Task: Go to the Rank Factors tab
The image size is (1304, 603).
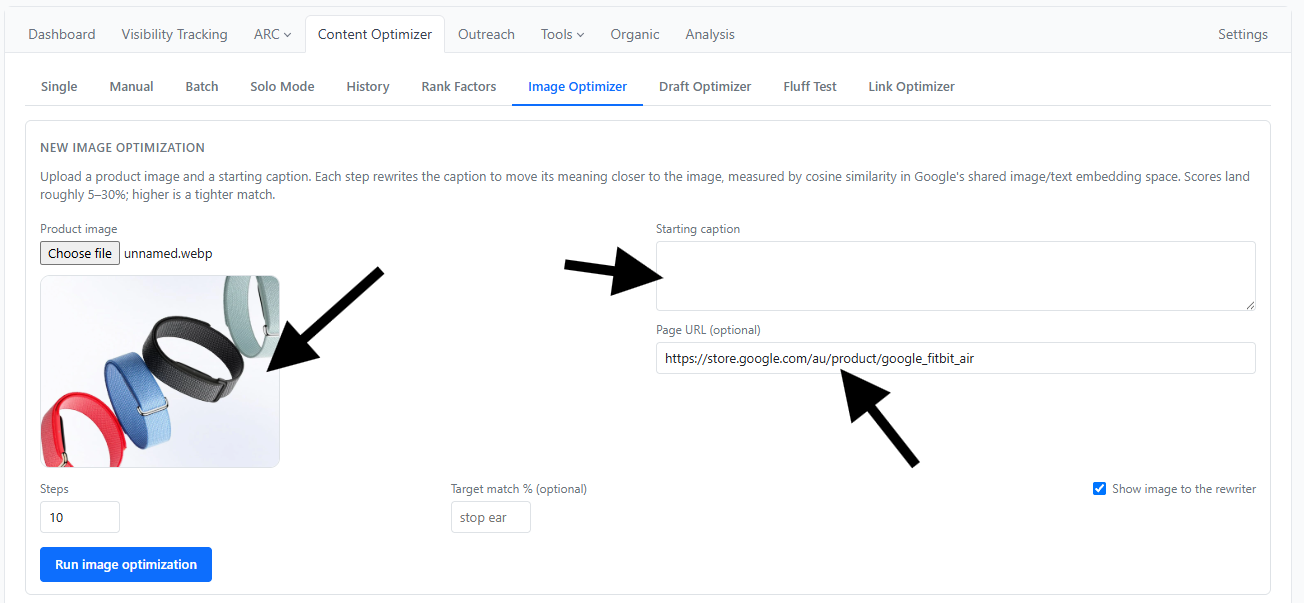Action: pyautogui.click(x=459, y=86)
